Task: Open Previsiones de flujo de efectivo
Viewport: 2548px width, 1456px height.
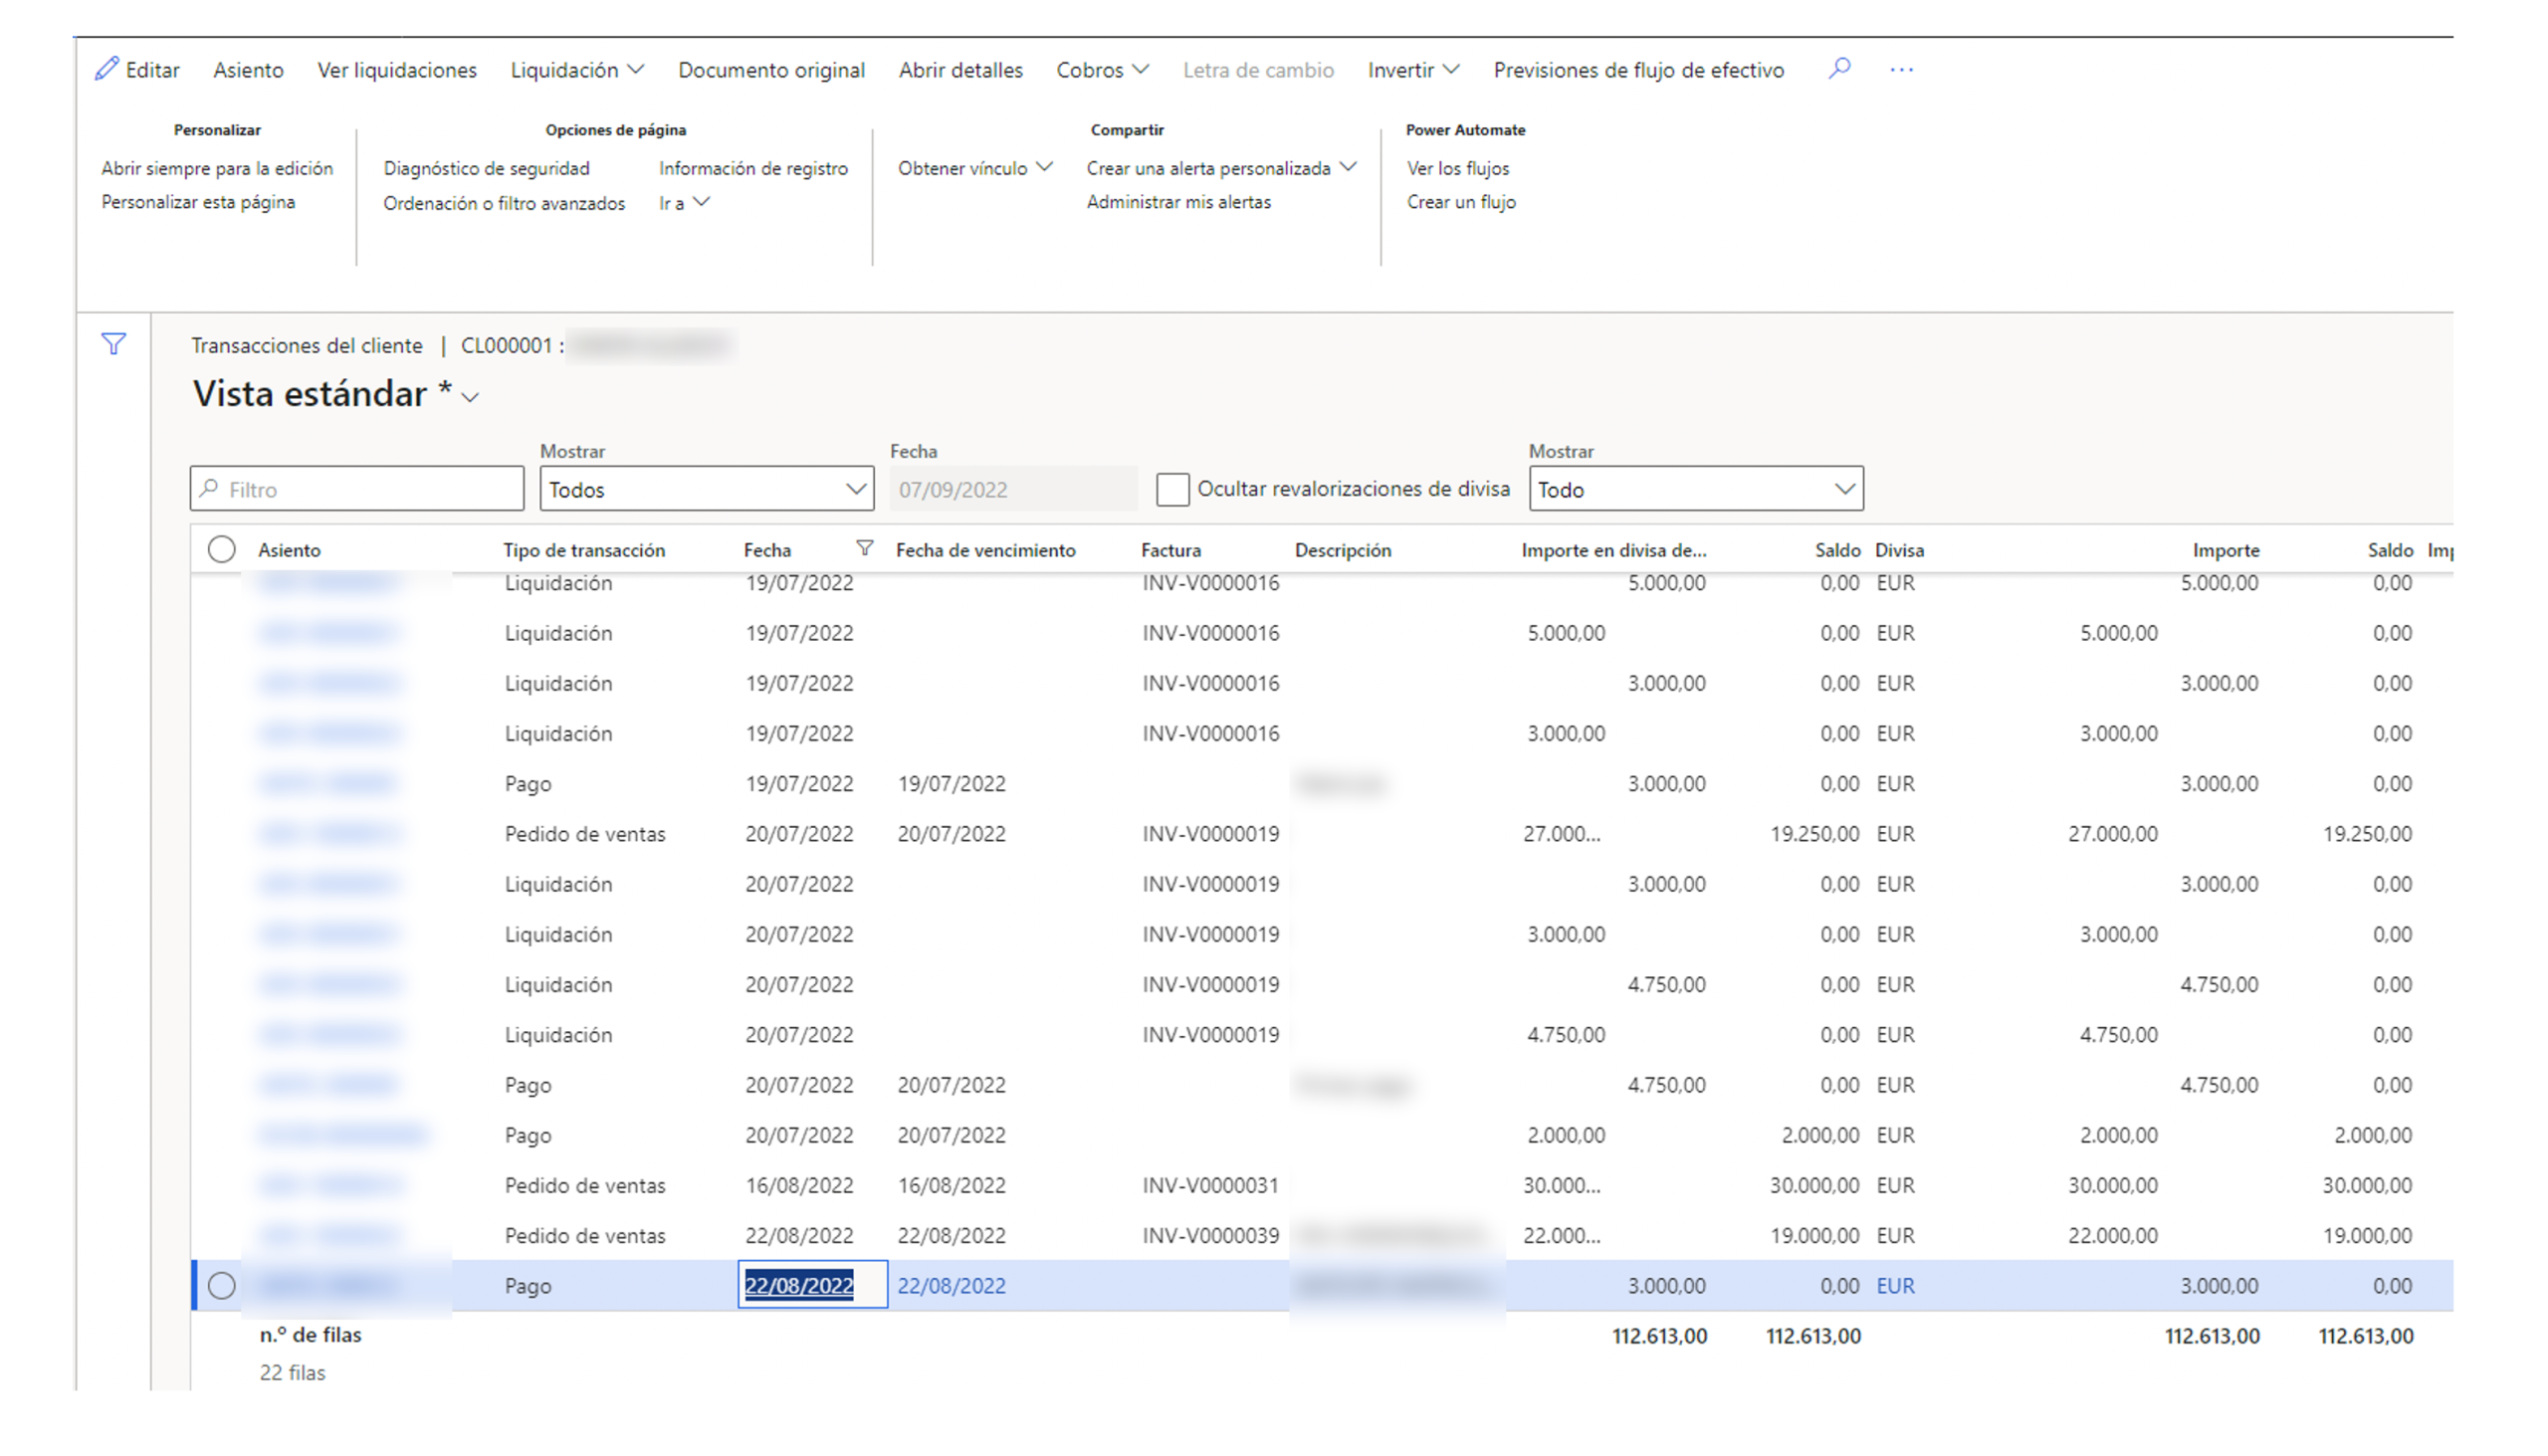Action: (1638, 70)
